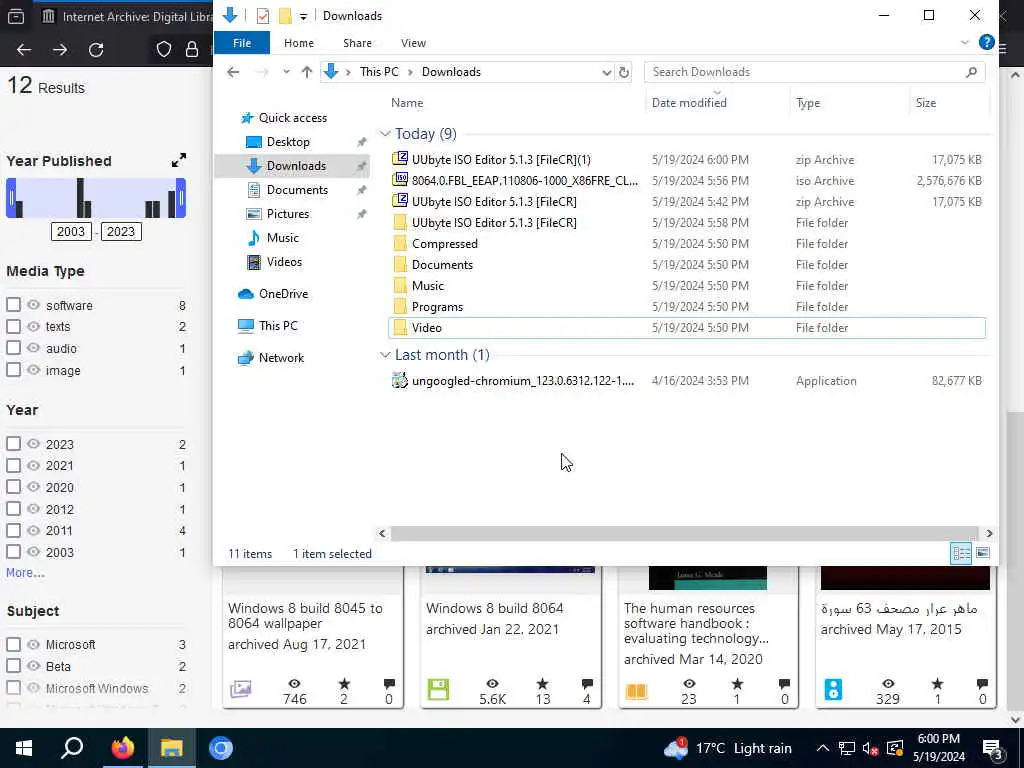The height and width of the screenshot is (768, 1024).
Task: Check the software media type checkbox
Action: pyautogui.click(x=13, y=305)
